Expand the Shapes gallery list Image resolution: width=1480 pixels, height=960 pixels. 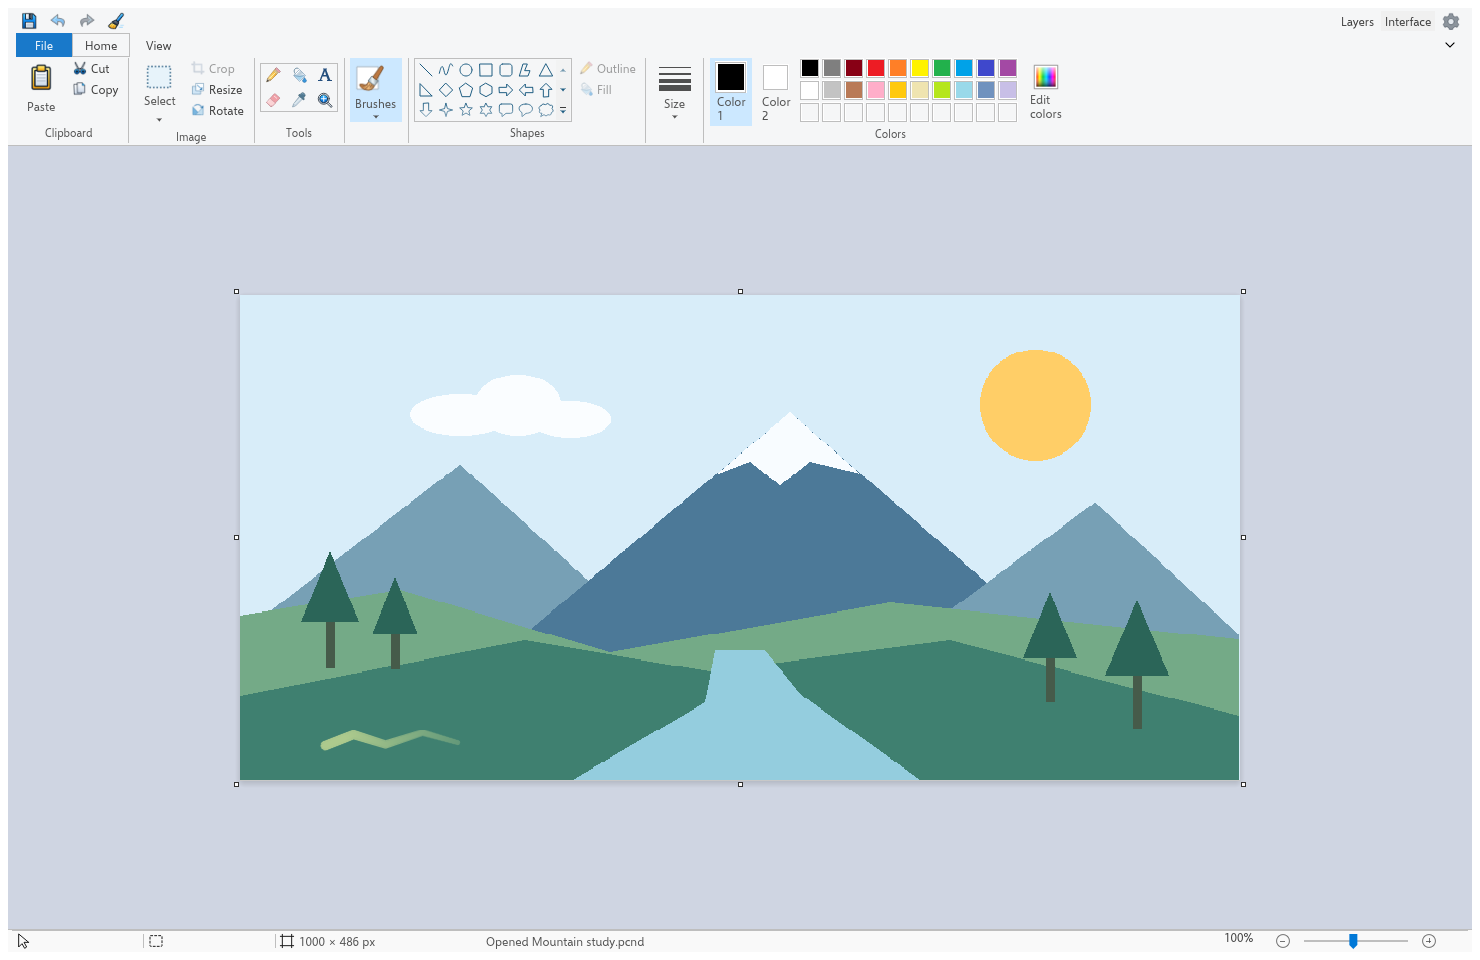click(563, 110)
